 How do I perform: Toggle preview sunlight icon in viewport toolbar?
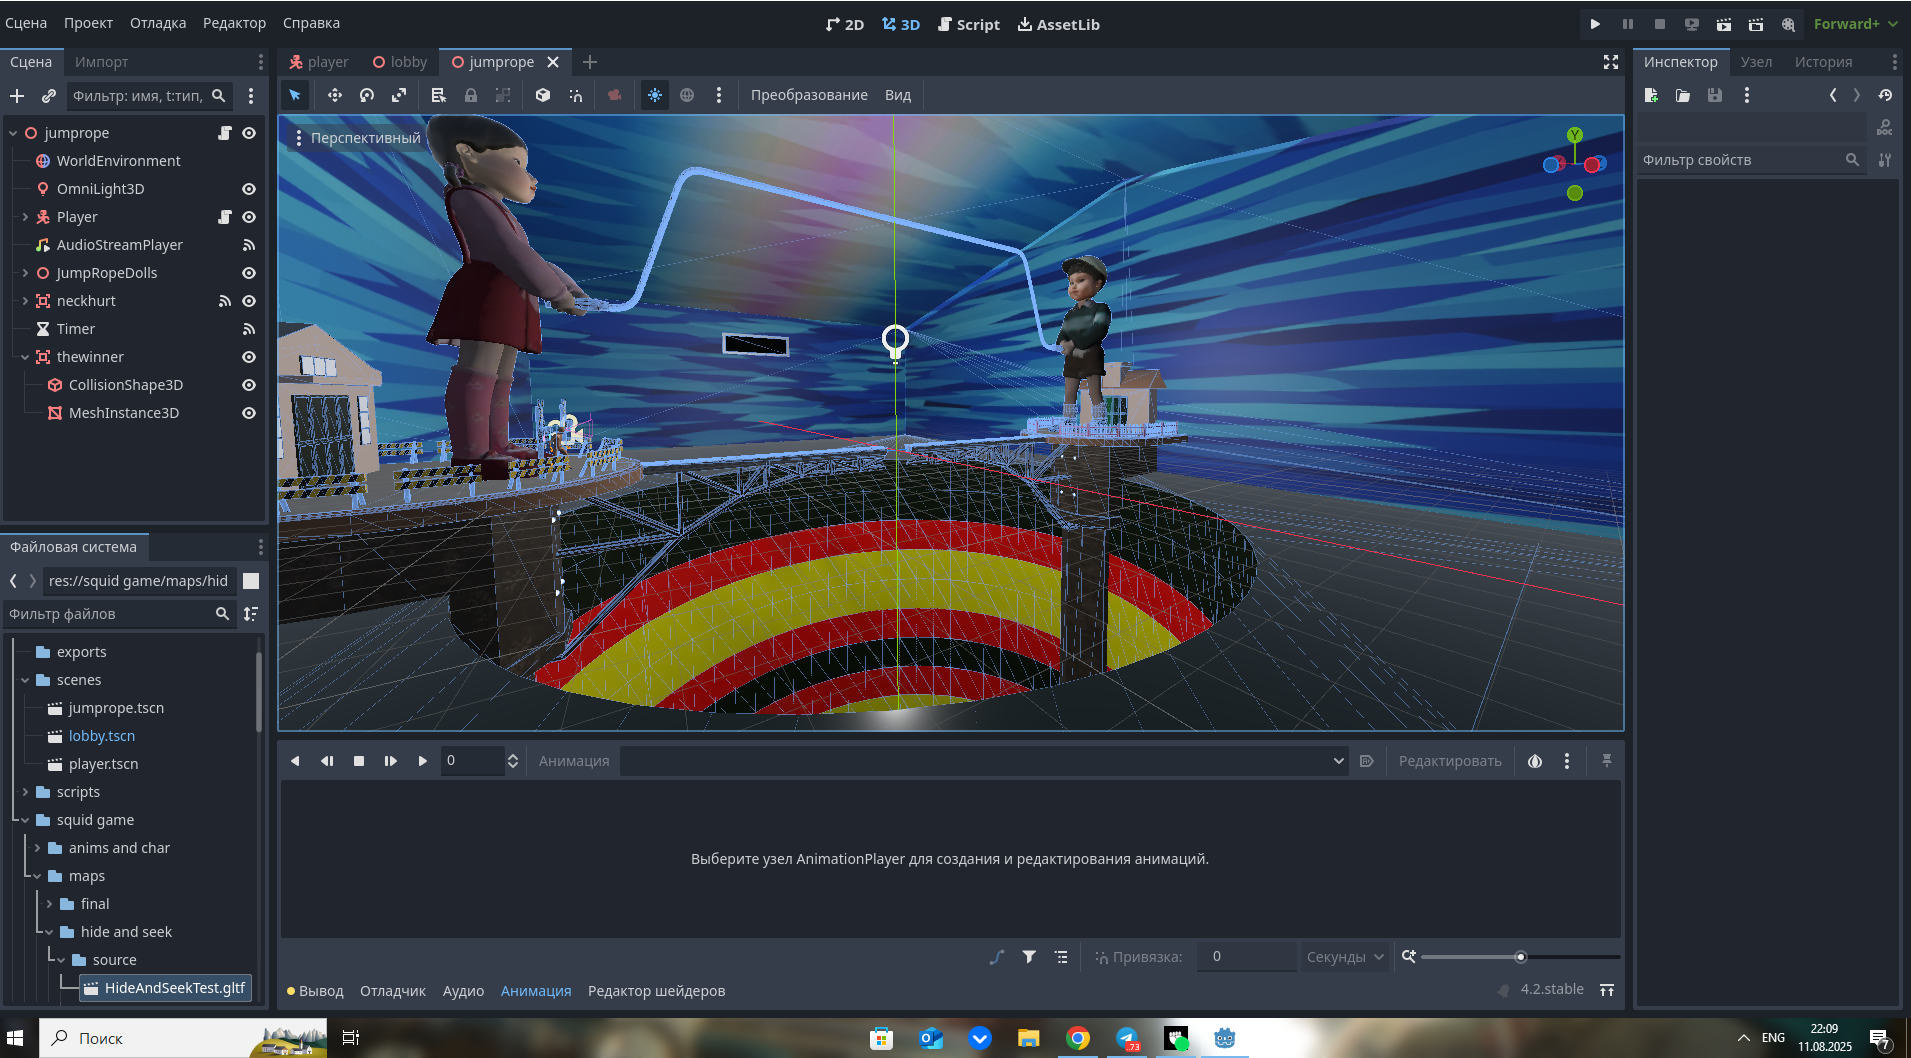pos(654,95)
